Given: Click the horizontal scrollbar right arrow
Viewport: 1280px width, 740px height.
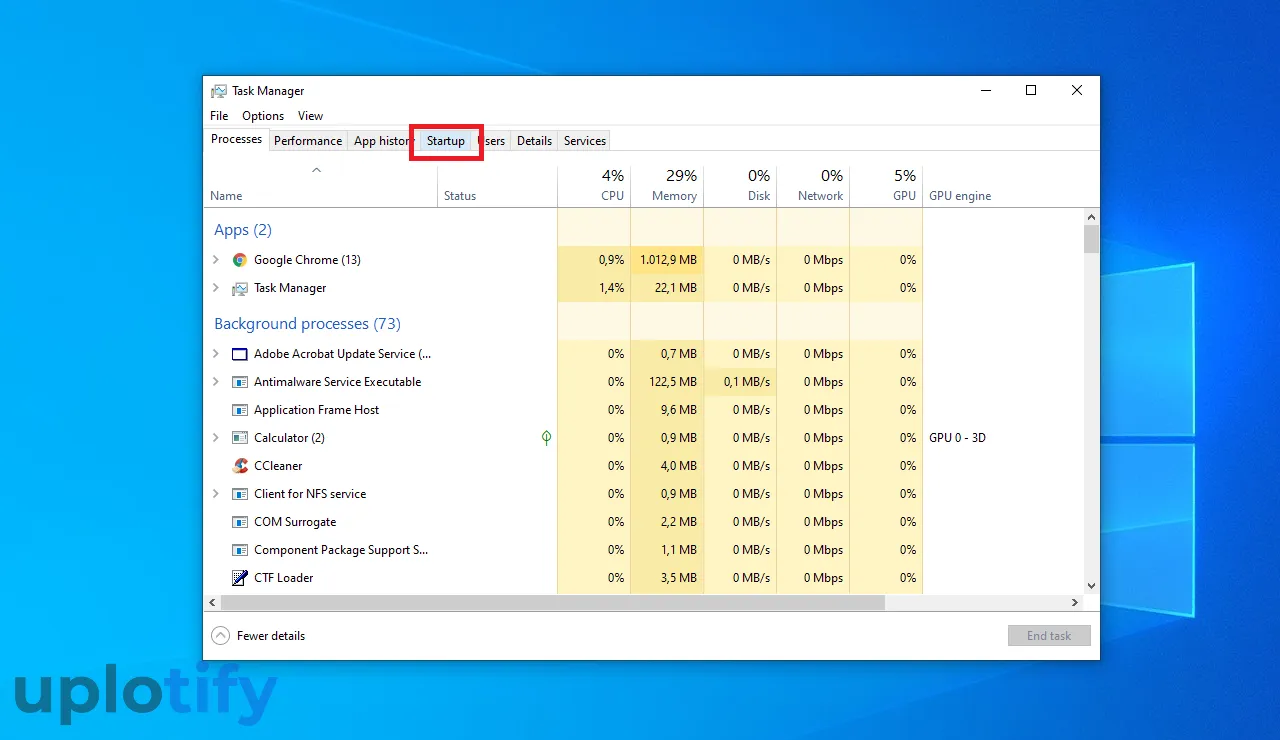Looking at the screenshot, I should click(1075, 603).
